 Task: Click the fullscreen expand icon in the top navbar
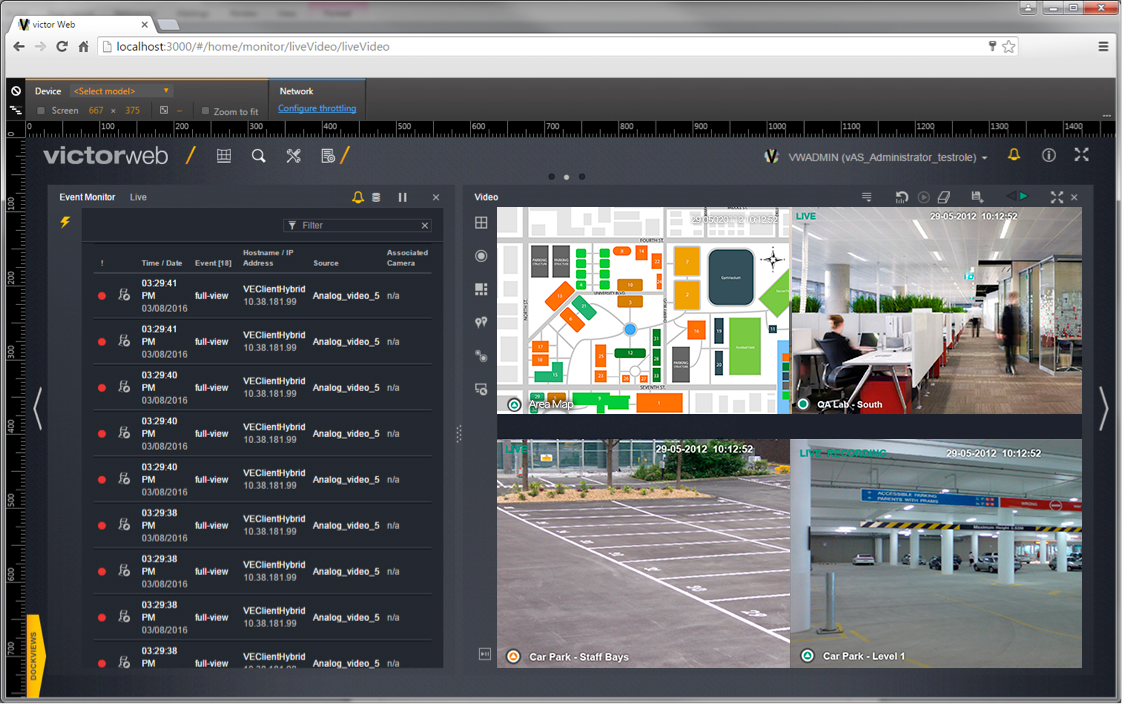[x=1081, y=155]
